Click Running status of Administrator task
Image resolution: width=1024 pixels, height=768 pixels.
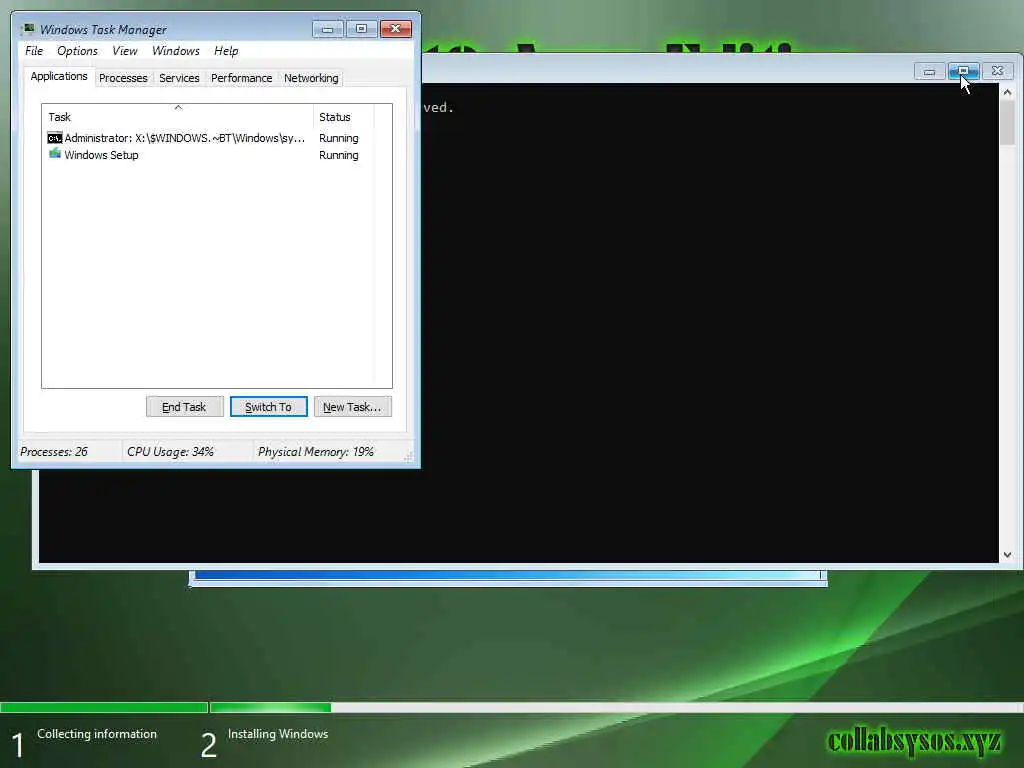pyautogui.click(x=338, y=138)
